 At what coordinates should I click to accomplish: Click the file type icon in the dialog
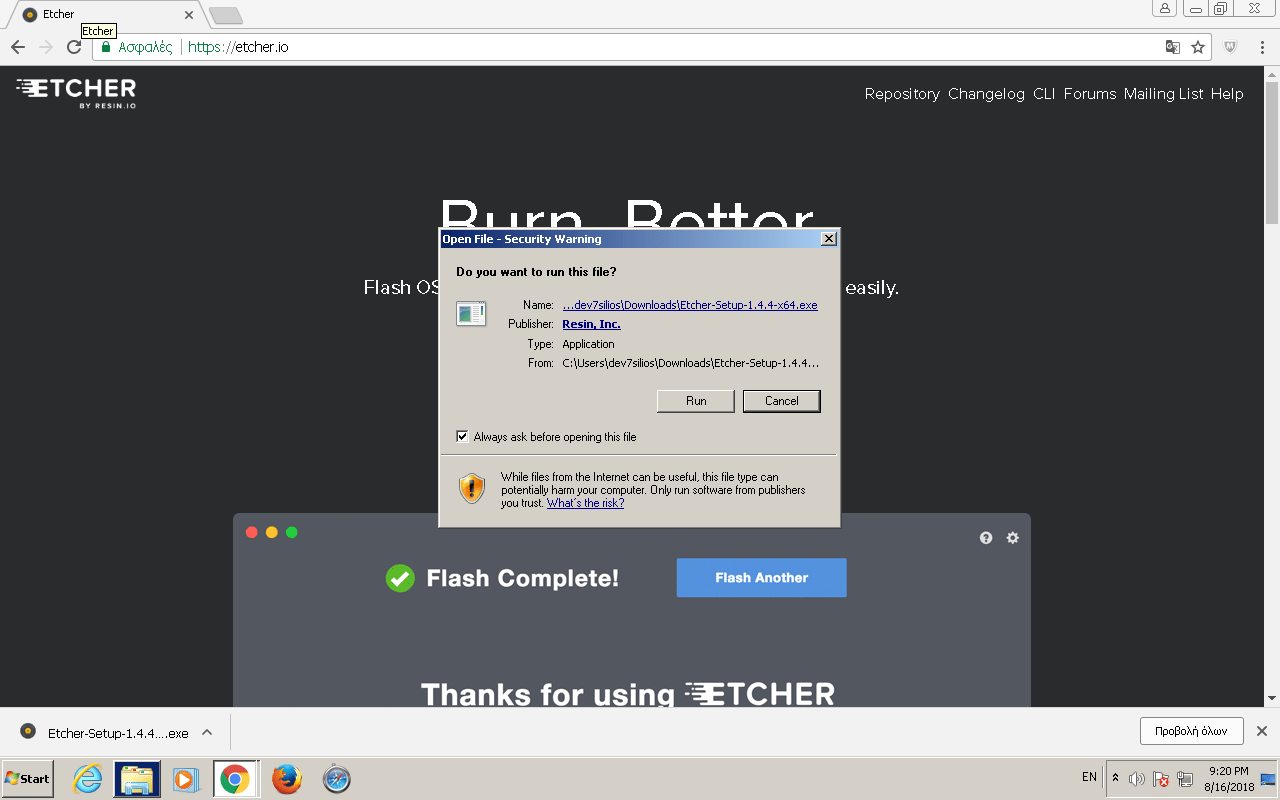471,314
